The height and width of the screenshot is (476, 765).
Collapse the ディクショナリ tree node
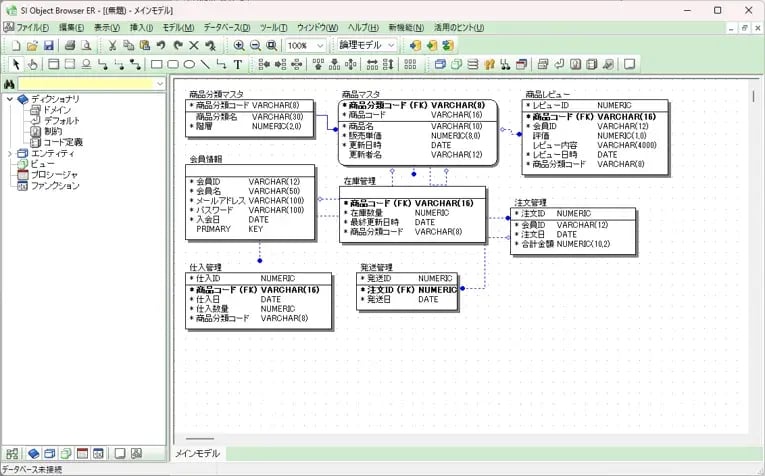pyautogui.click(x=10, y=99)
